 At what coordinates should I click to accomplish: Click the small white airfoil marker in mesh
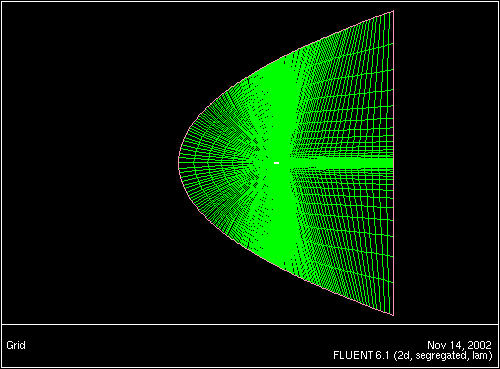276,163
